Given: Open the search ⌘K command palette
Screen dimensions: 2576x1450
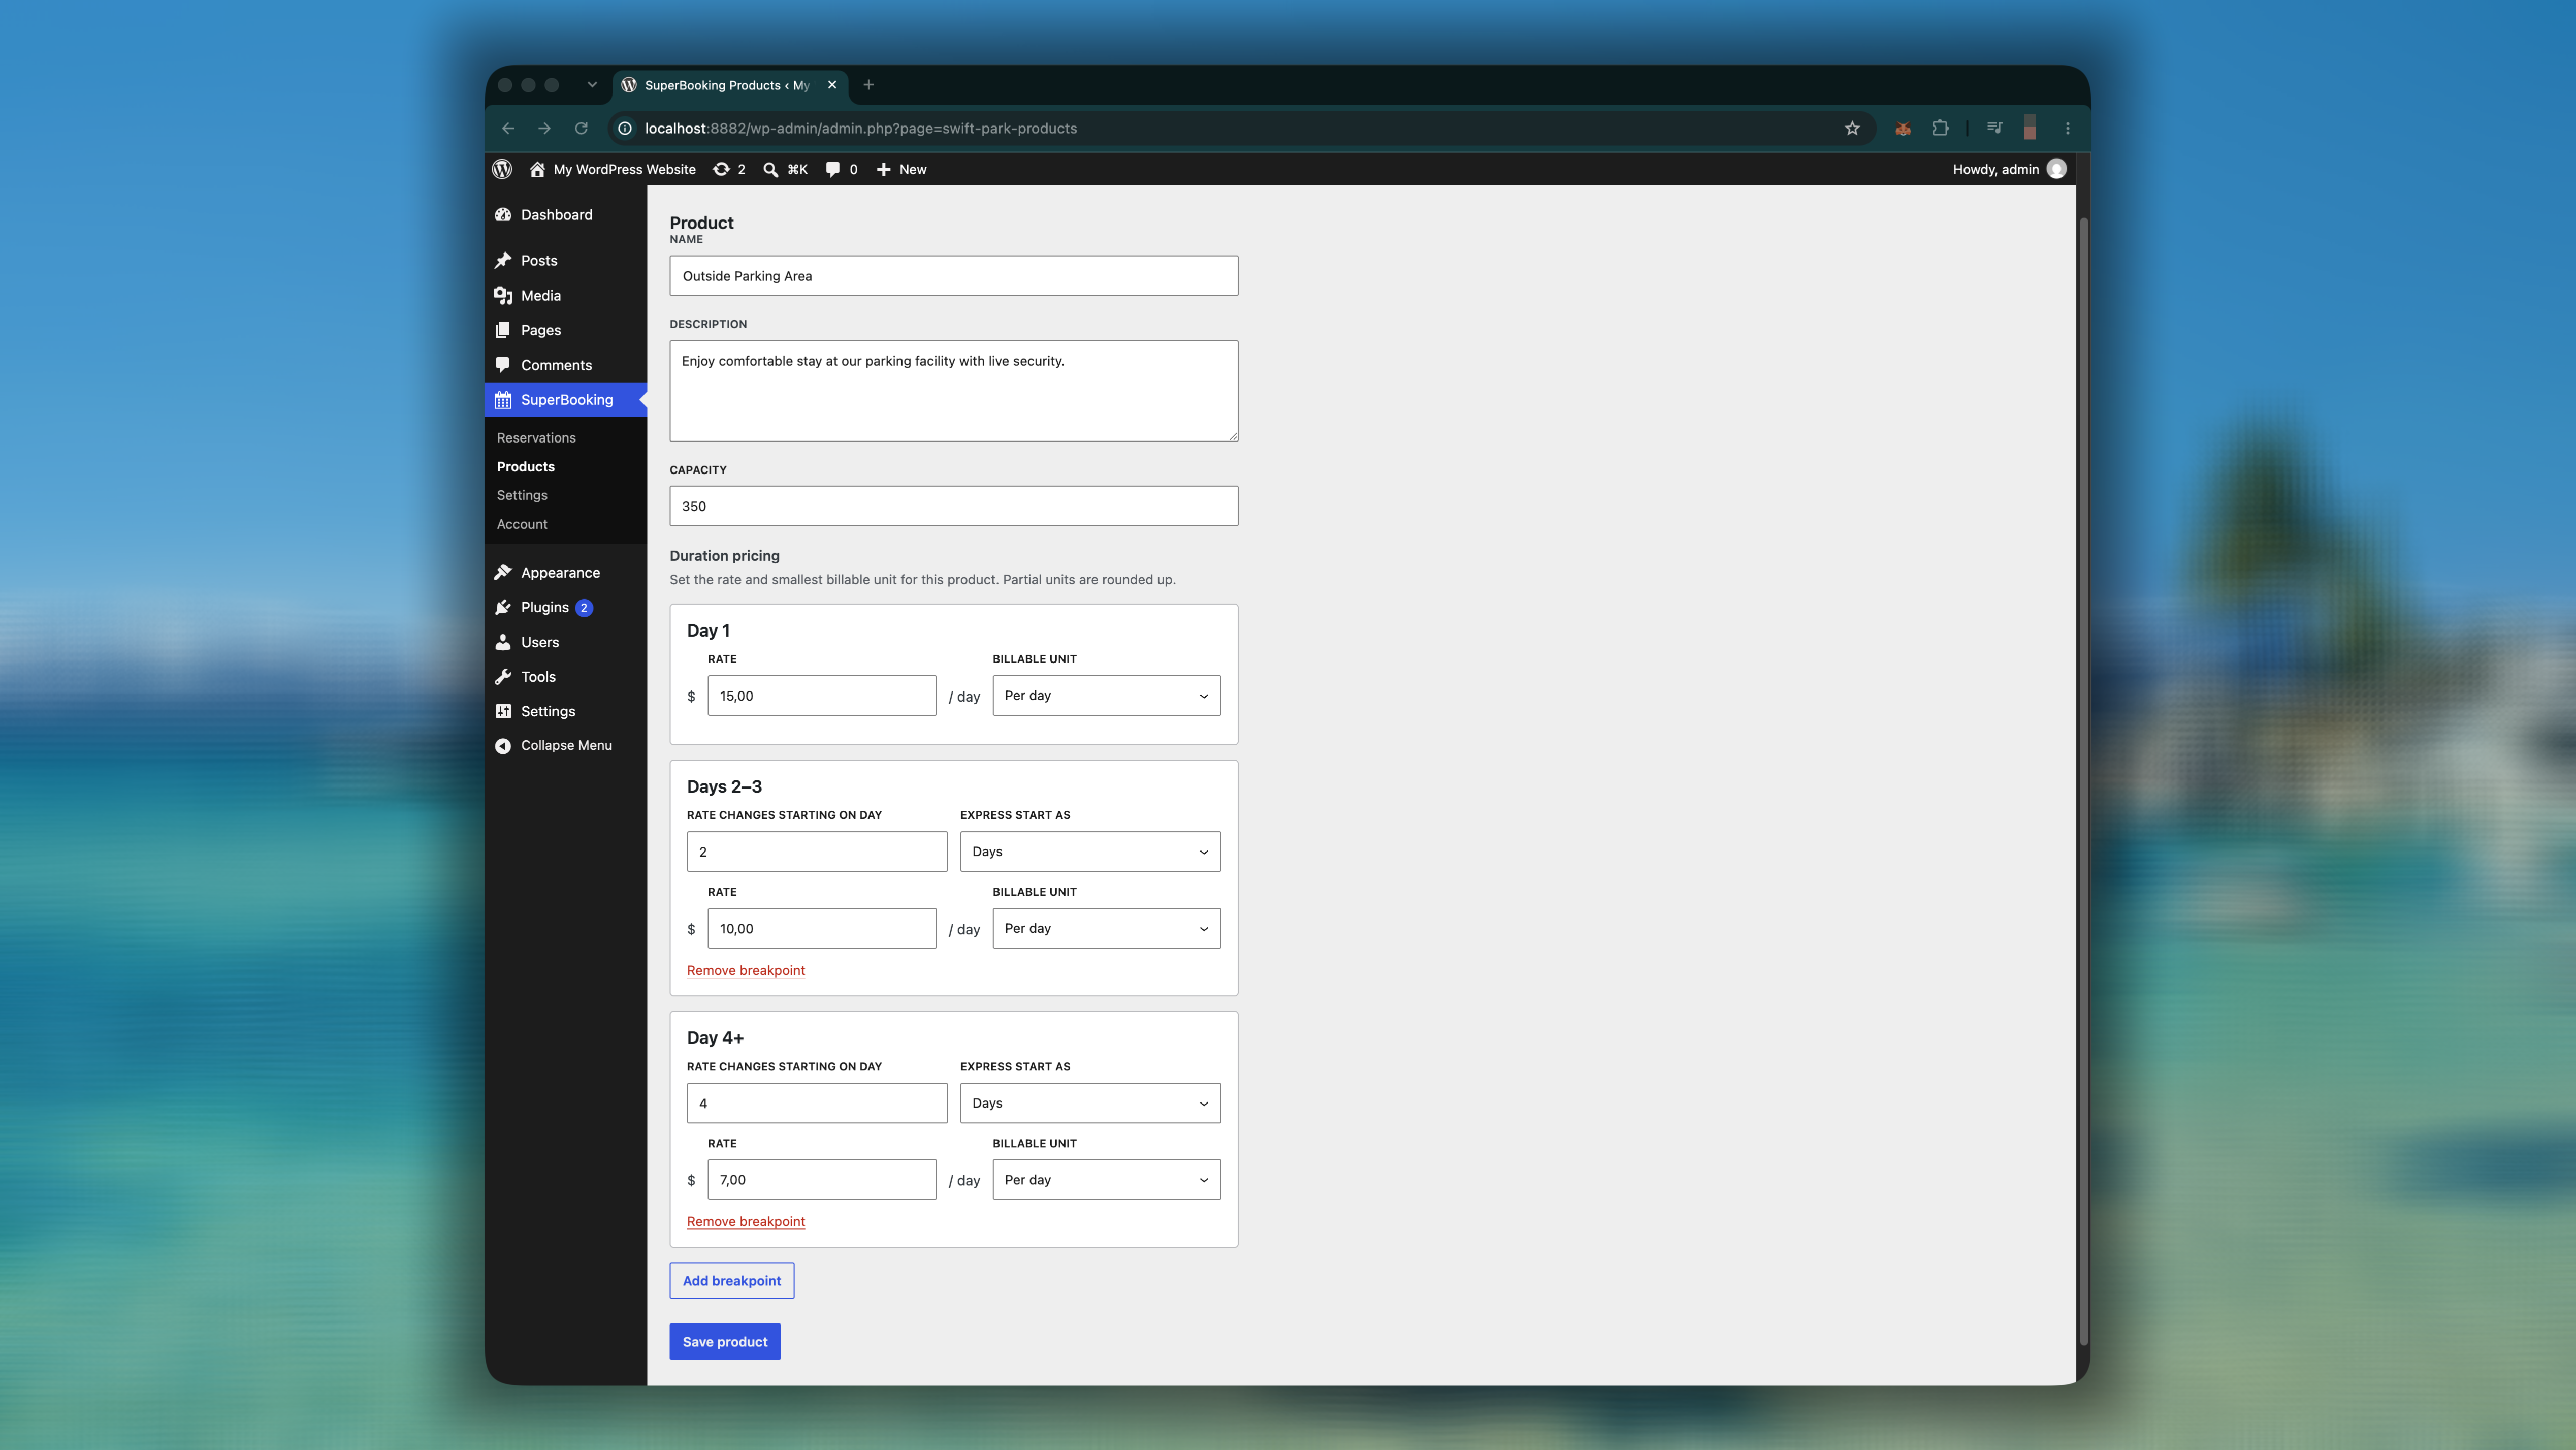Looking at the screenshot, I should (785, 169).
